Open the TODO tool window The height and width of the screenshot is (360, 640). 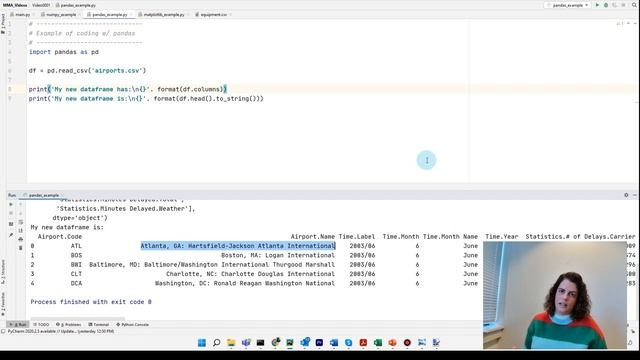tap(41, 324)
